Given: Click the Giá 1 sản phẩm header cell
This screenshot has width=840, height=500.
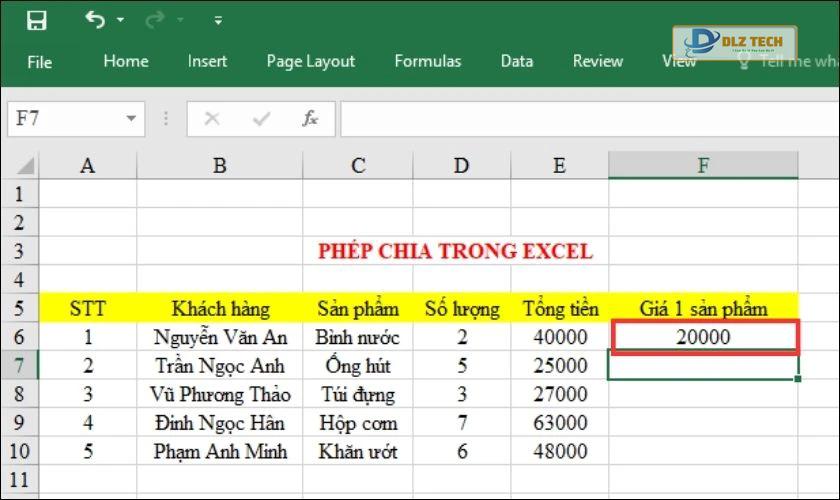Looking at the screenshot, I should click(x=703, y=308).
